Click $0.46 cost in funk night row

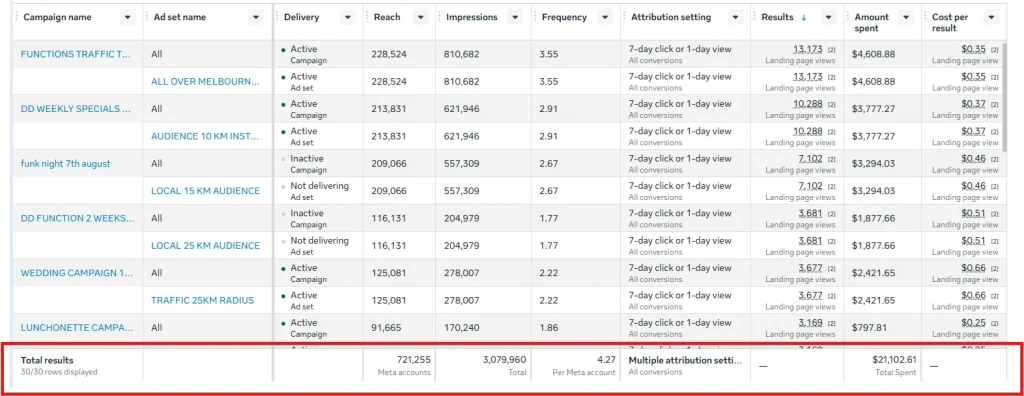tap(974, 159)
